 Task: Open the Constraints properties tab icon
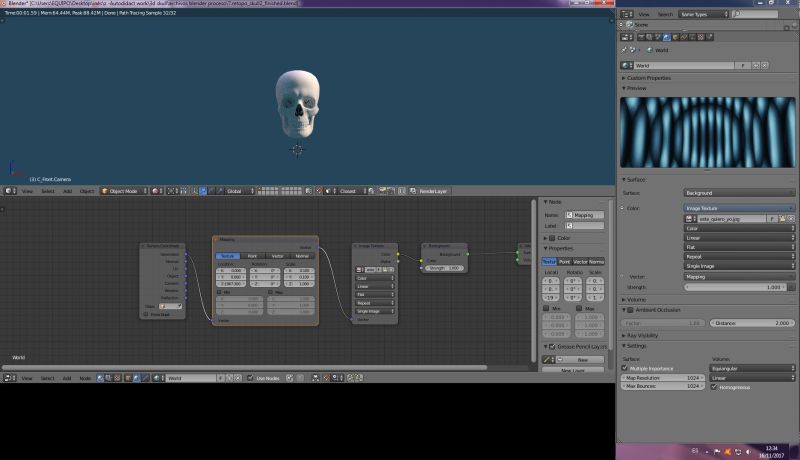(x=684, y=37)
